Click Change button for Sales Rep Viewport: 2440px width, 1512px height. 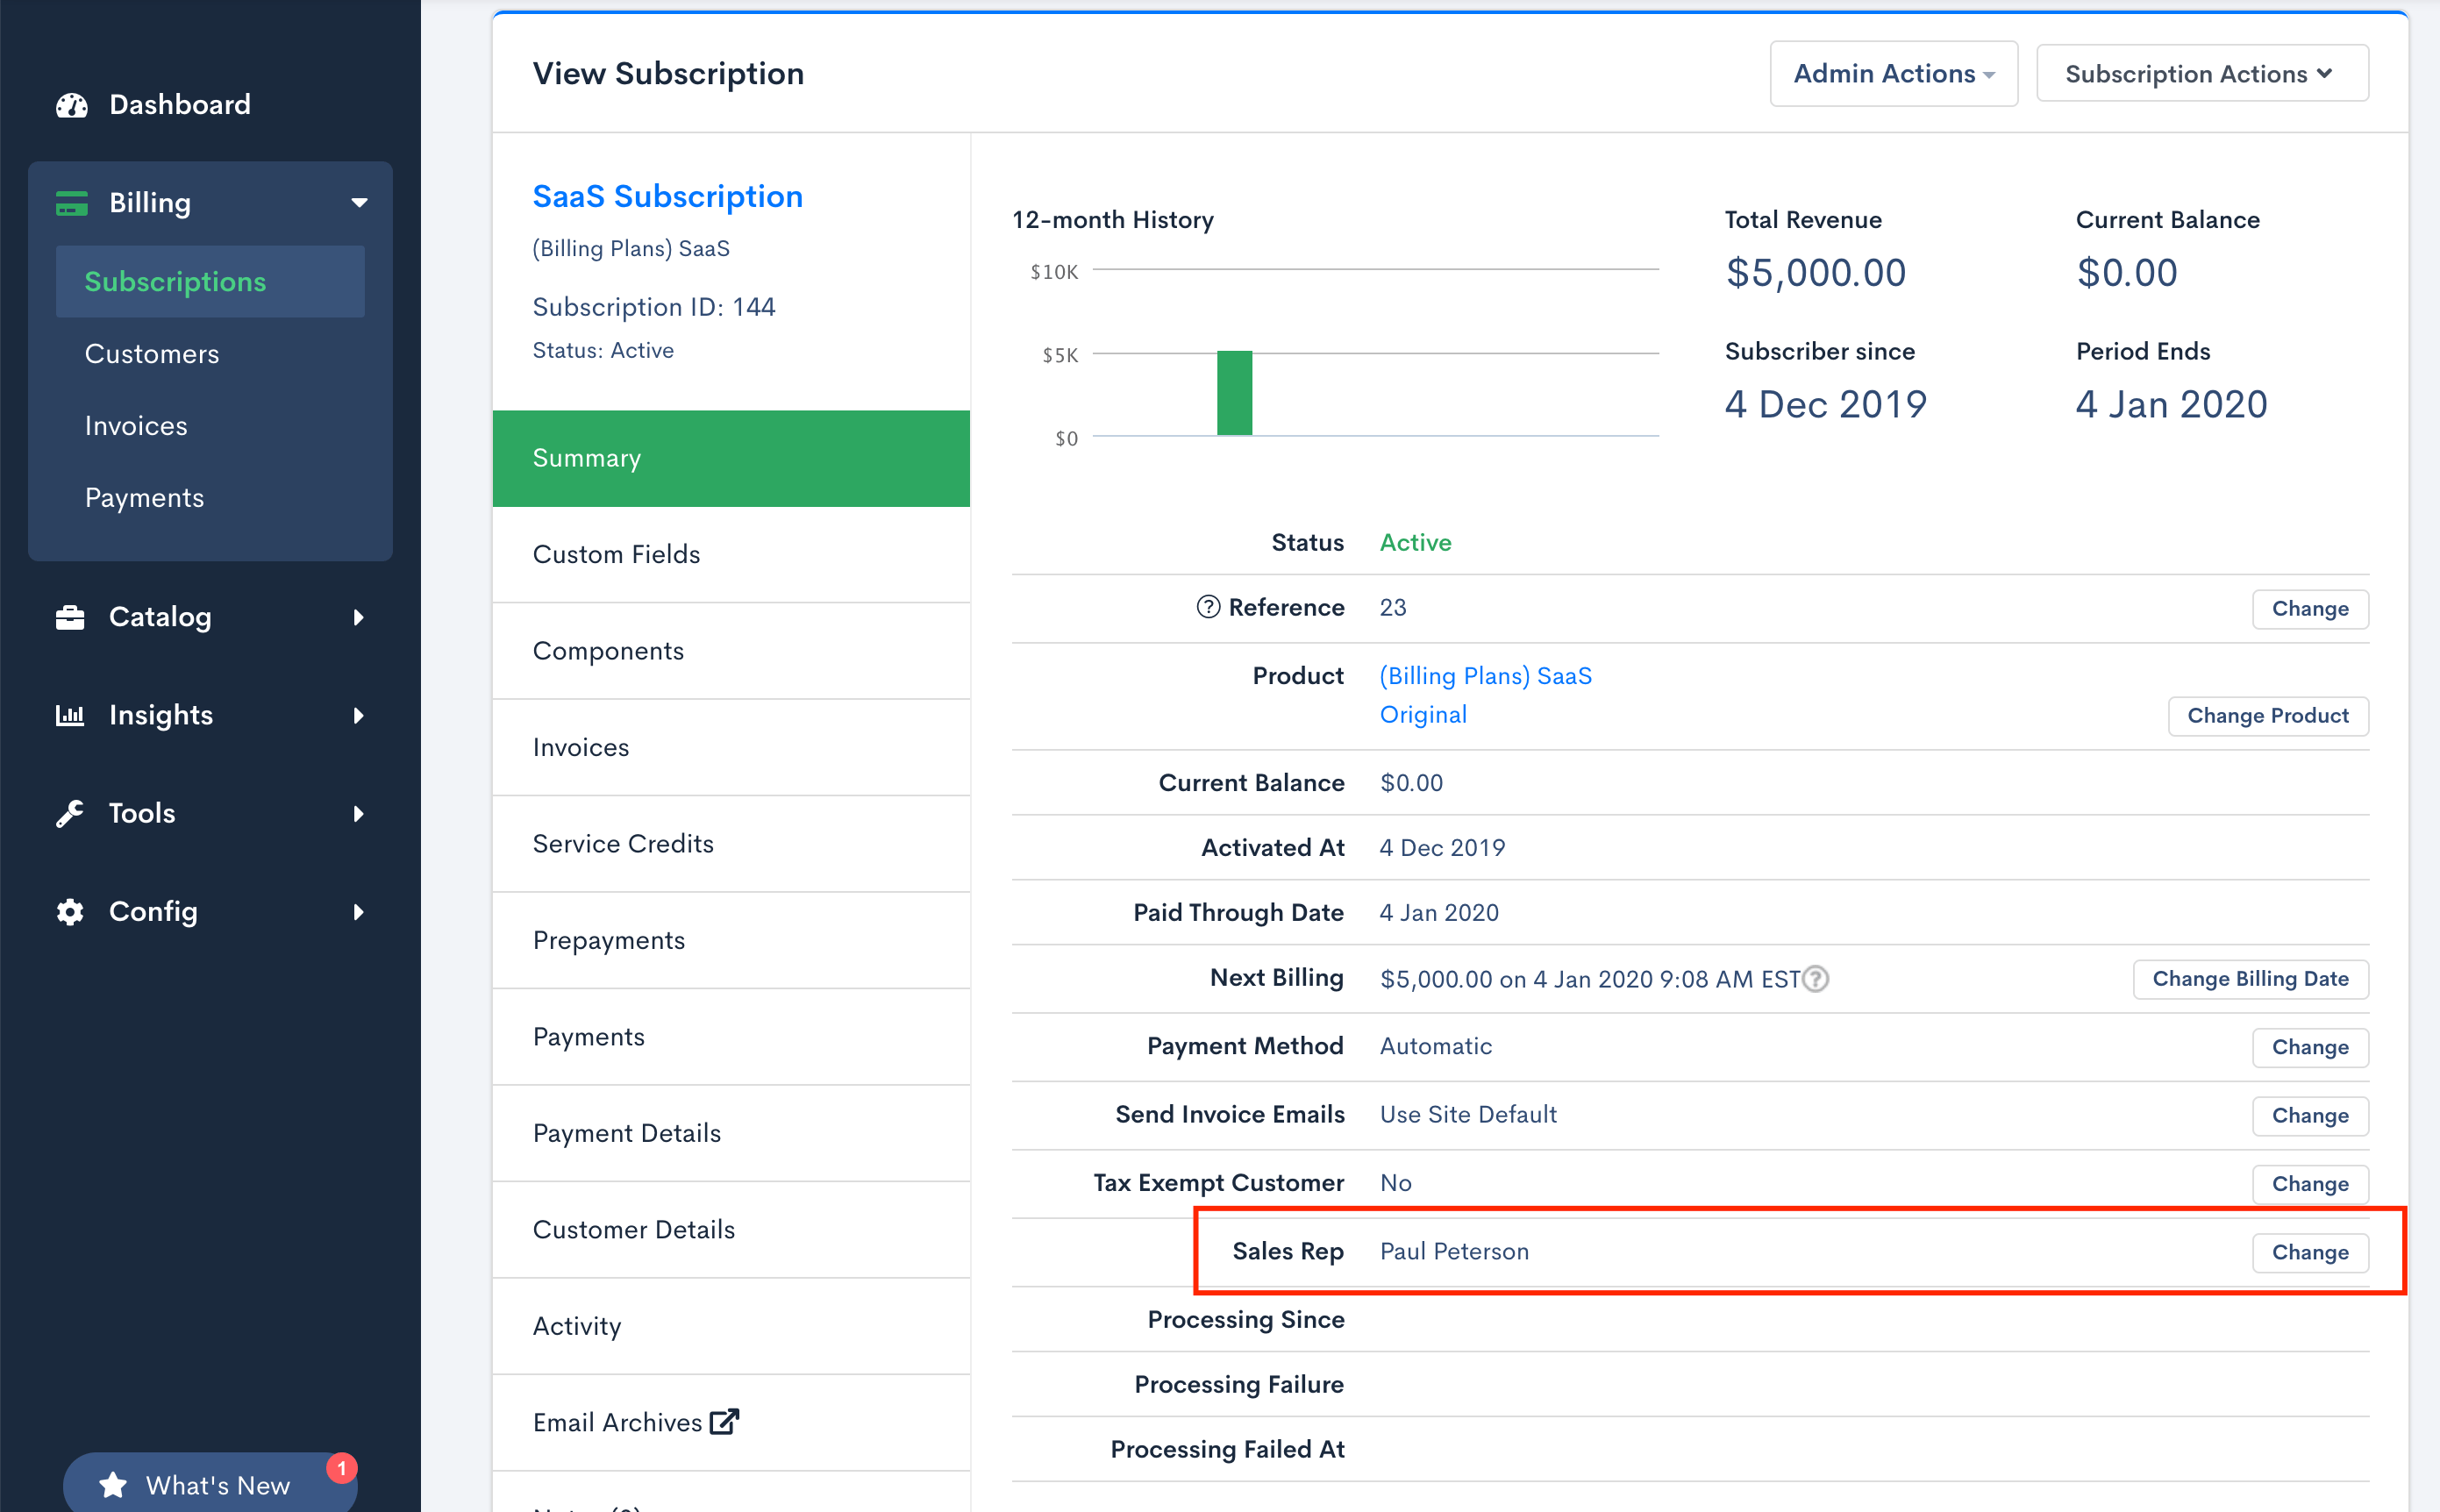click(2309, 1252)
